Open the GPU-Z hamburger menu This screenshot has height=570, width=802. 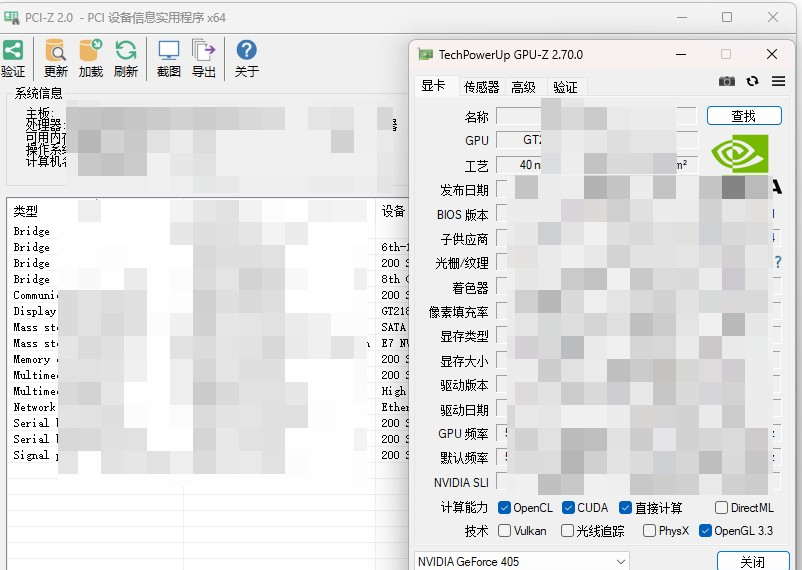coord(778,81)
